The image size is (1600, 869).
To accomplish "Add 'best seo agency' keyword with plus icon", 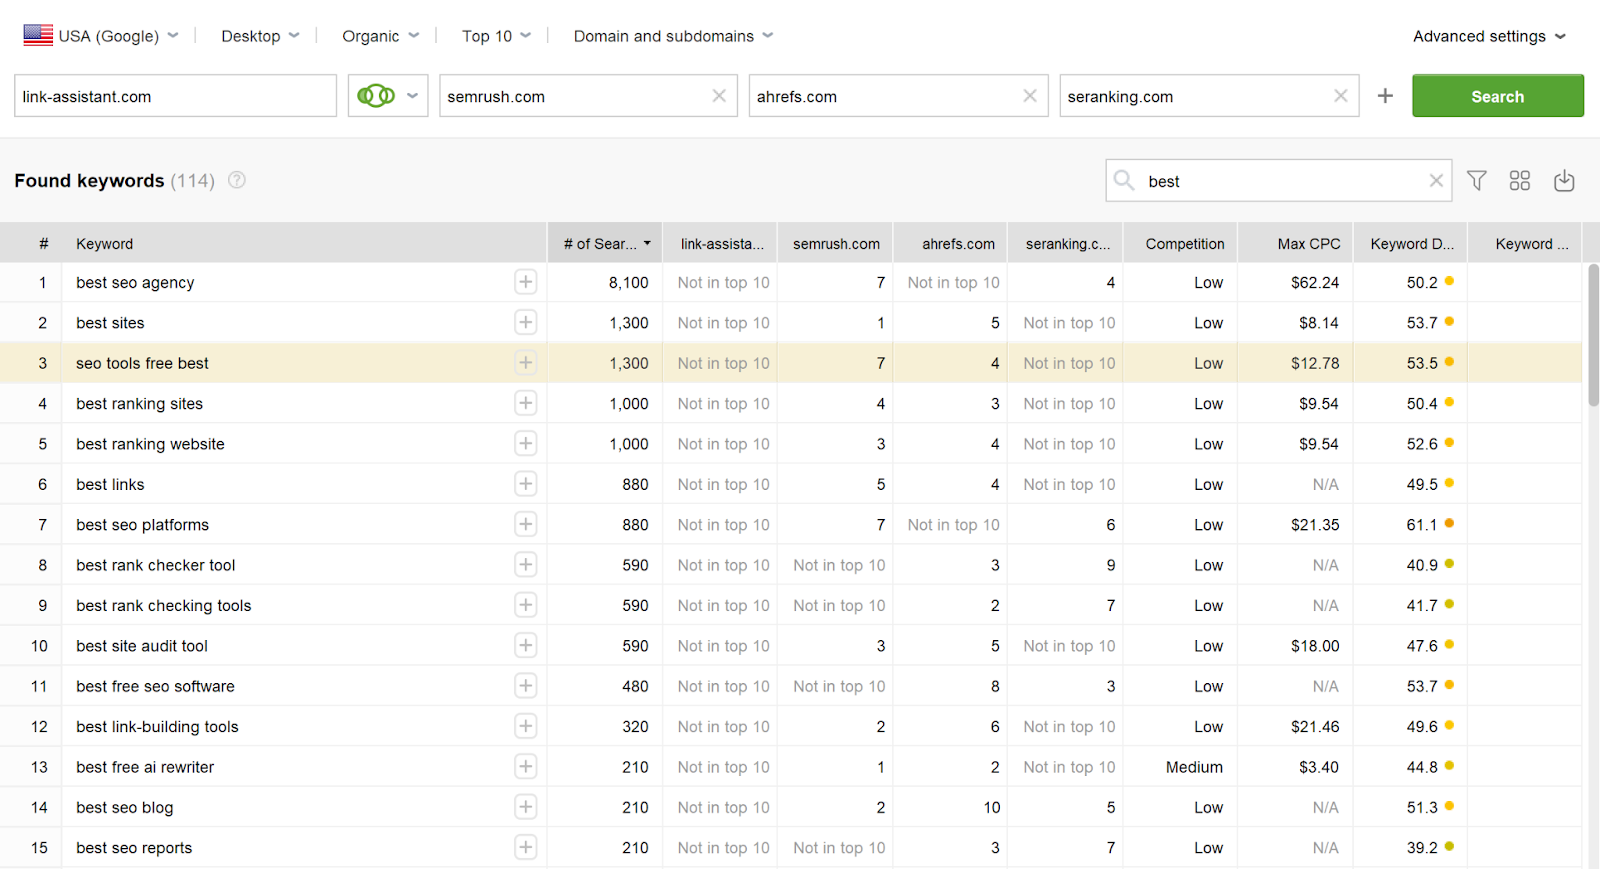I will (x=525, y=282).
